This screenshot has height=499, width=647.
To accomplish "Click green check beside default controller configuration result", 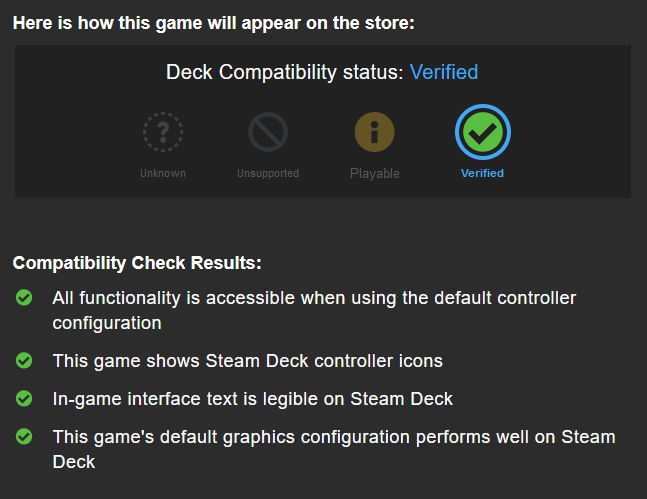I will 25,298.
